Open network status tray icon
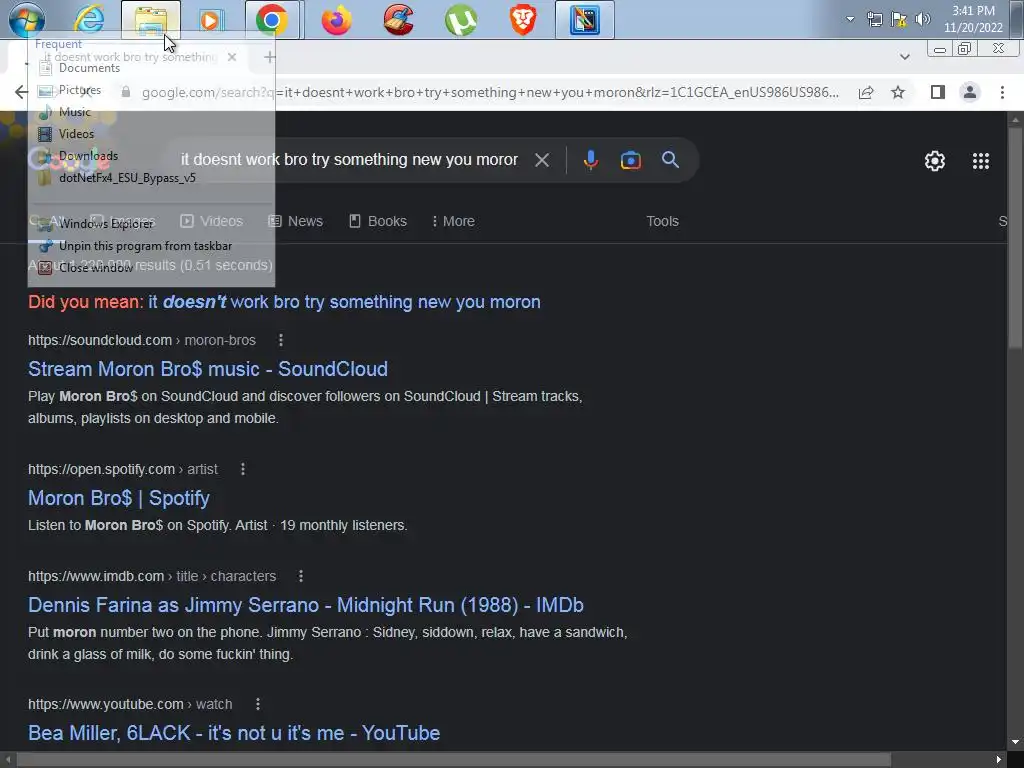The image size is (1024, 768). point(874,19)
